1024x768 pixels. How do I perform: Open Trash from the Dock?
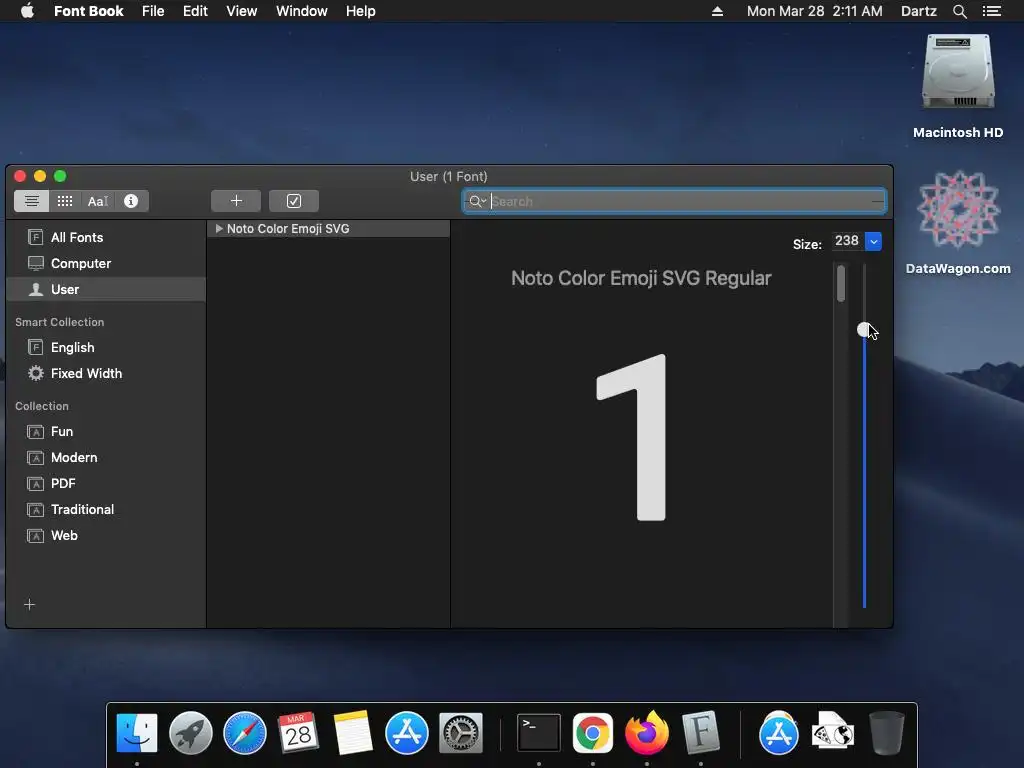click(x=886, y=733)
